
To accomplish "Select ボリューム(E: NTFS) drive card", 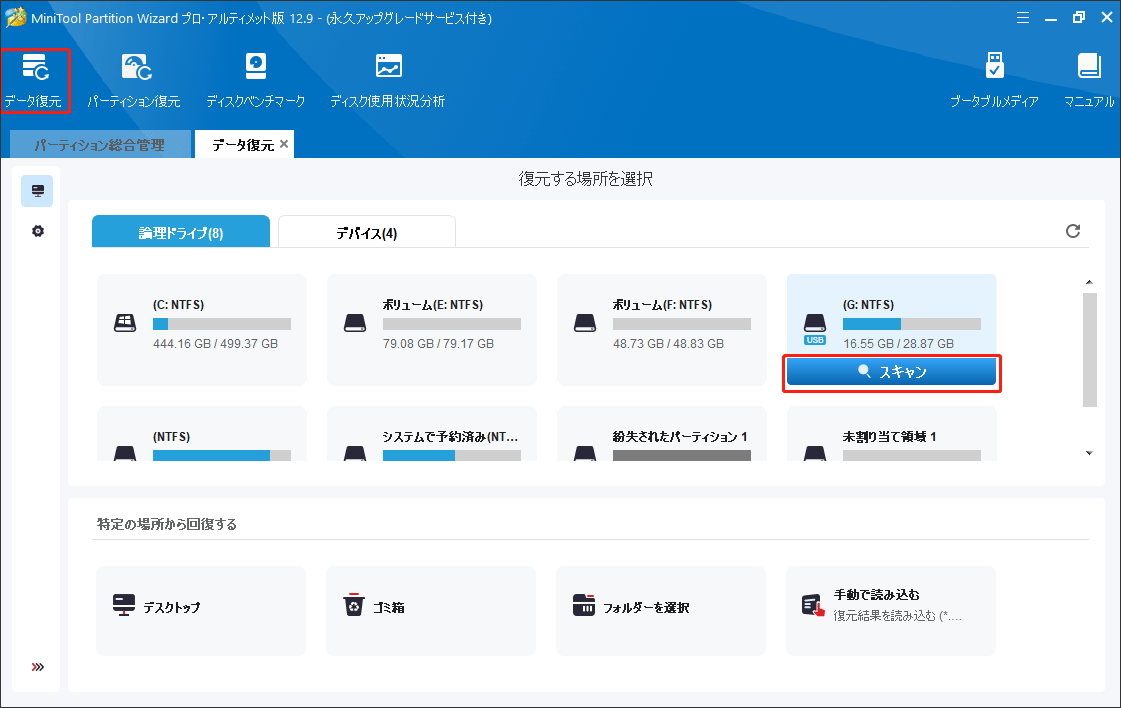I will click(x=432, y=330).
